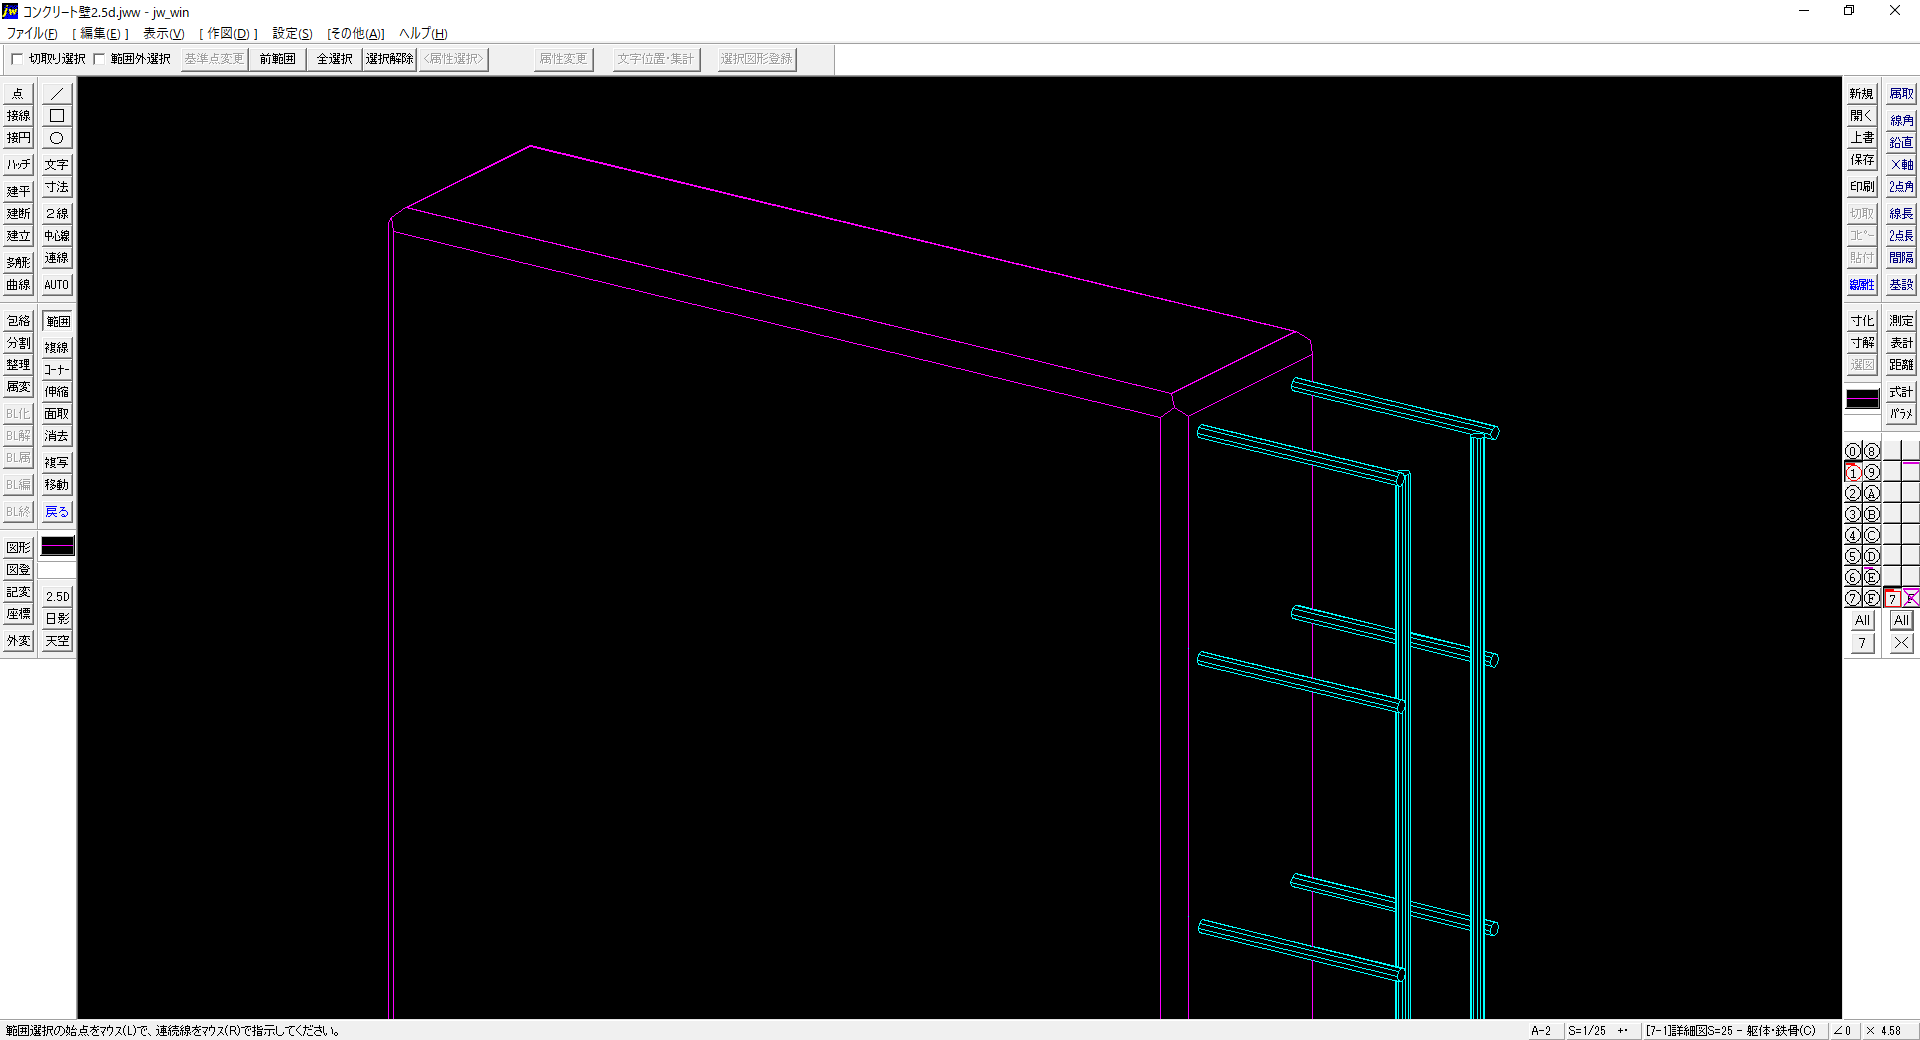Image resolution: width=1920 pixels, height=1040 pixels.
Task: Select the コーナー corner tool
Action: tap(57, 370)
